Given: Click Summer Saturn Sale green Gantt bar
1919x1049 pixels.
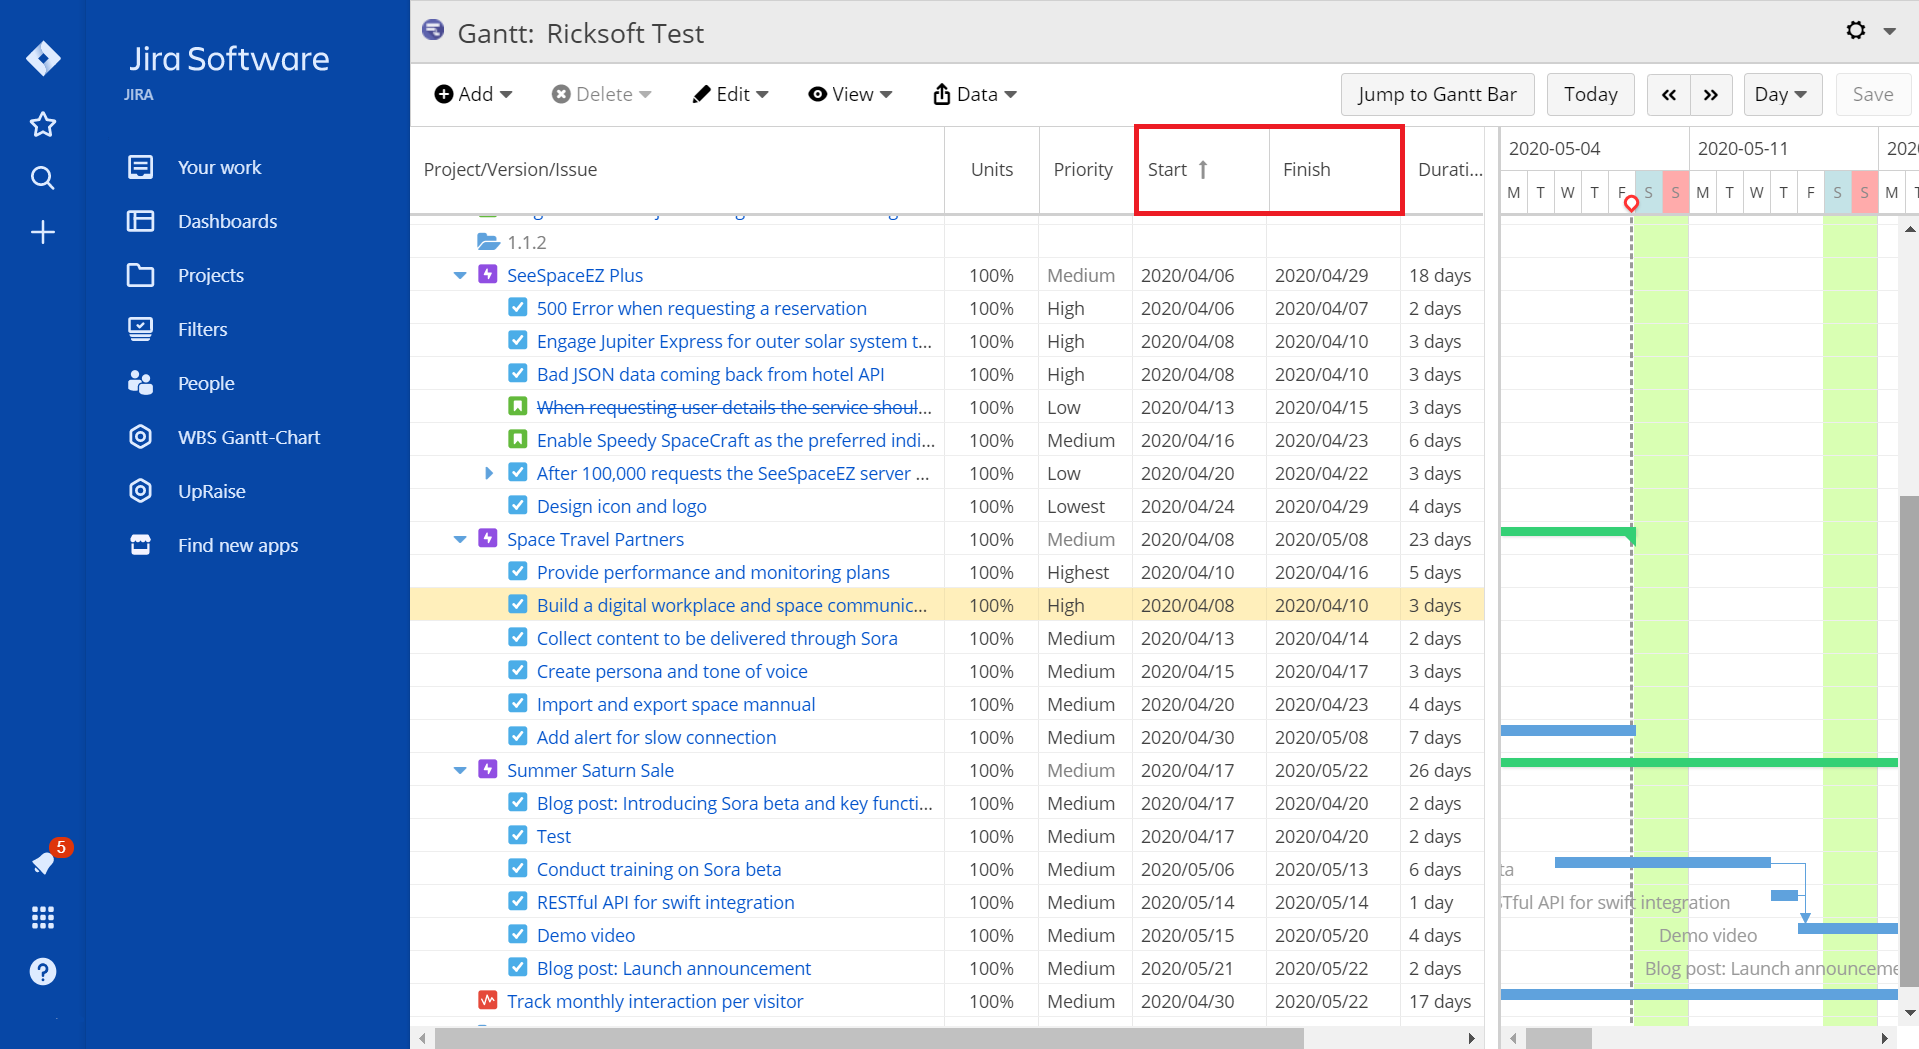Looking at the screenshot, I should (1699, 763).
